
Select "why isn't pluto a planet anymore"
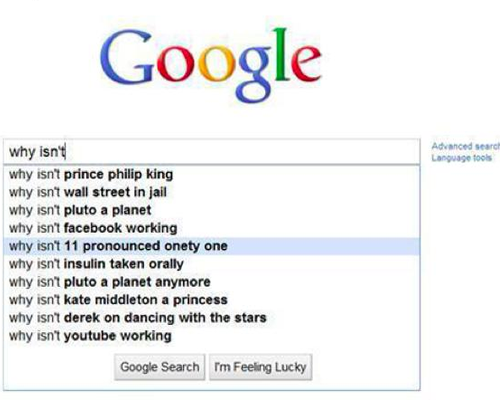point(212,282)
